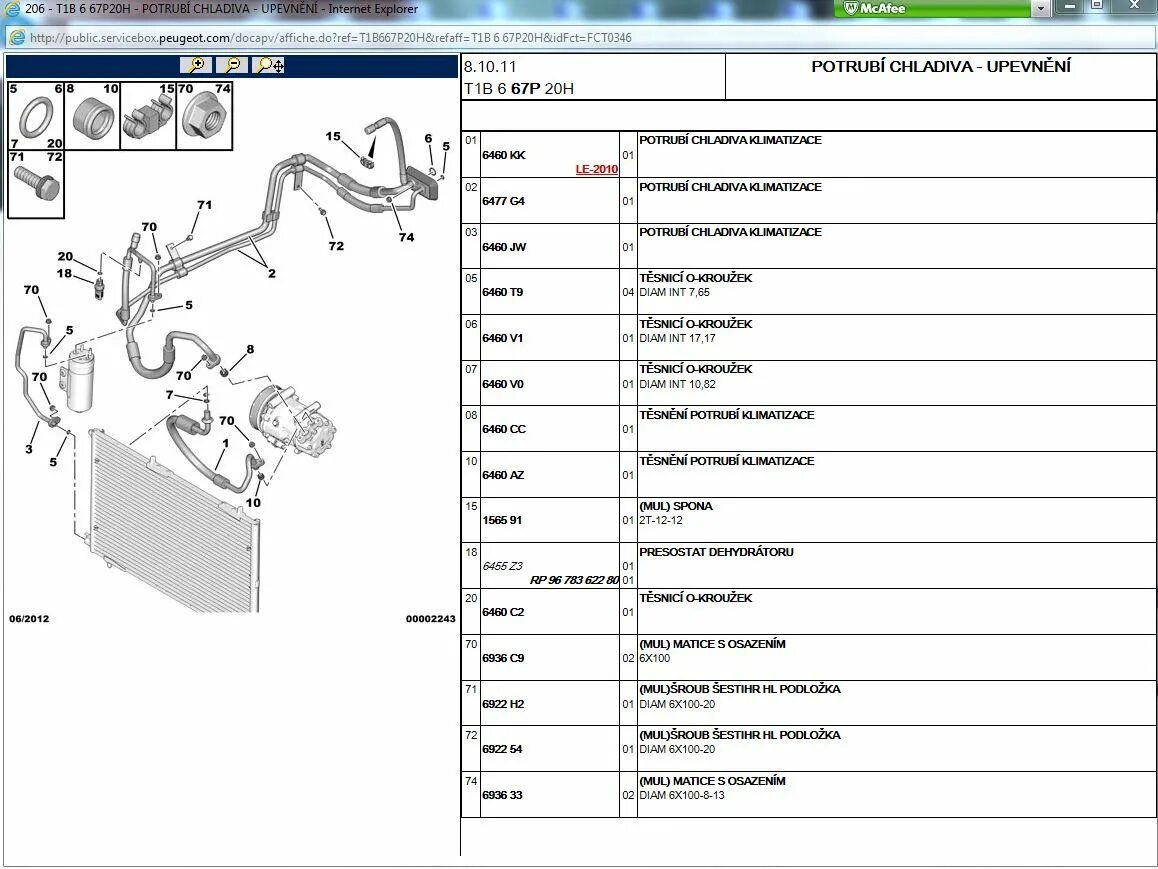The width and height of the screenshot is (1158, 869).
Task: Click the date 06/2012 under the diagram
Action: pos(29,619)
